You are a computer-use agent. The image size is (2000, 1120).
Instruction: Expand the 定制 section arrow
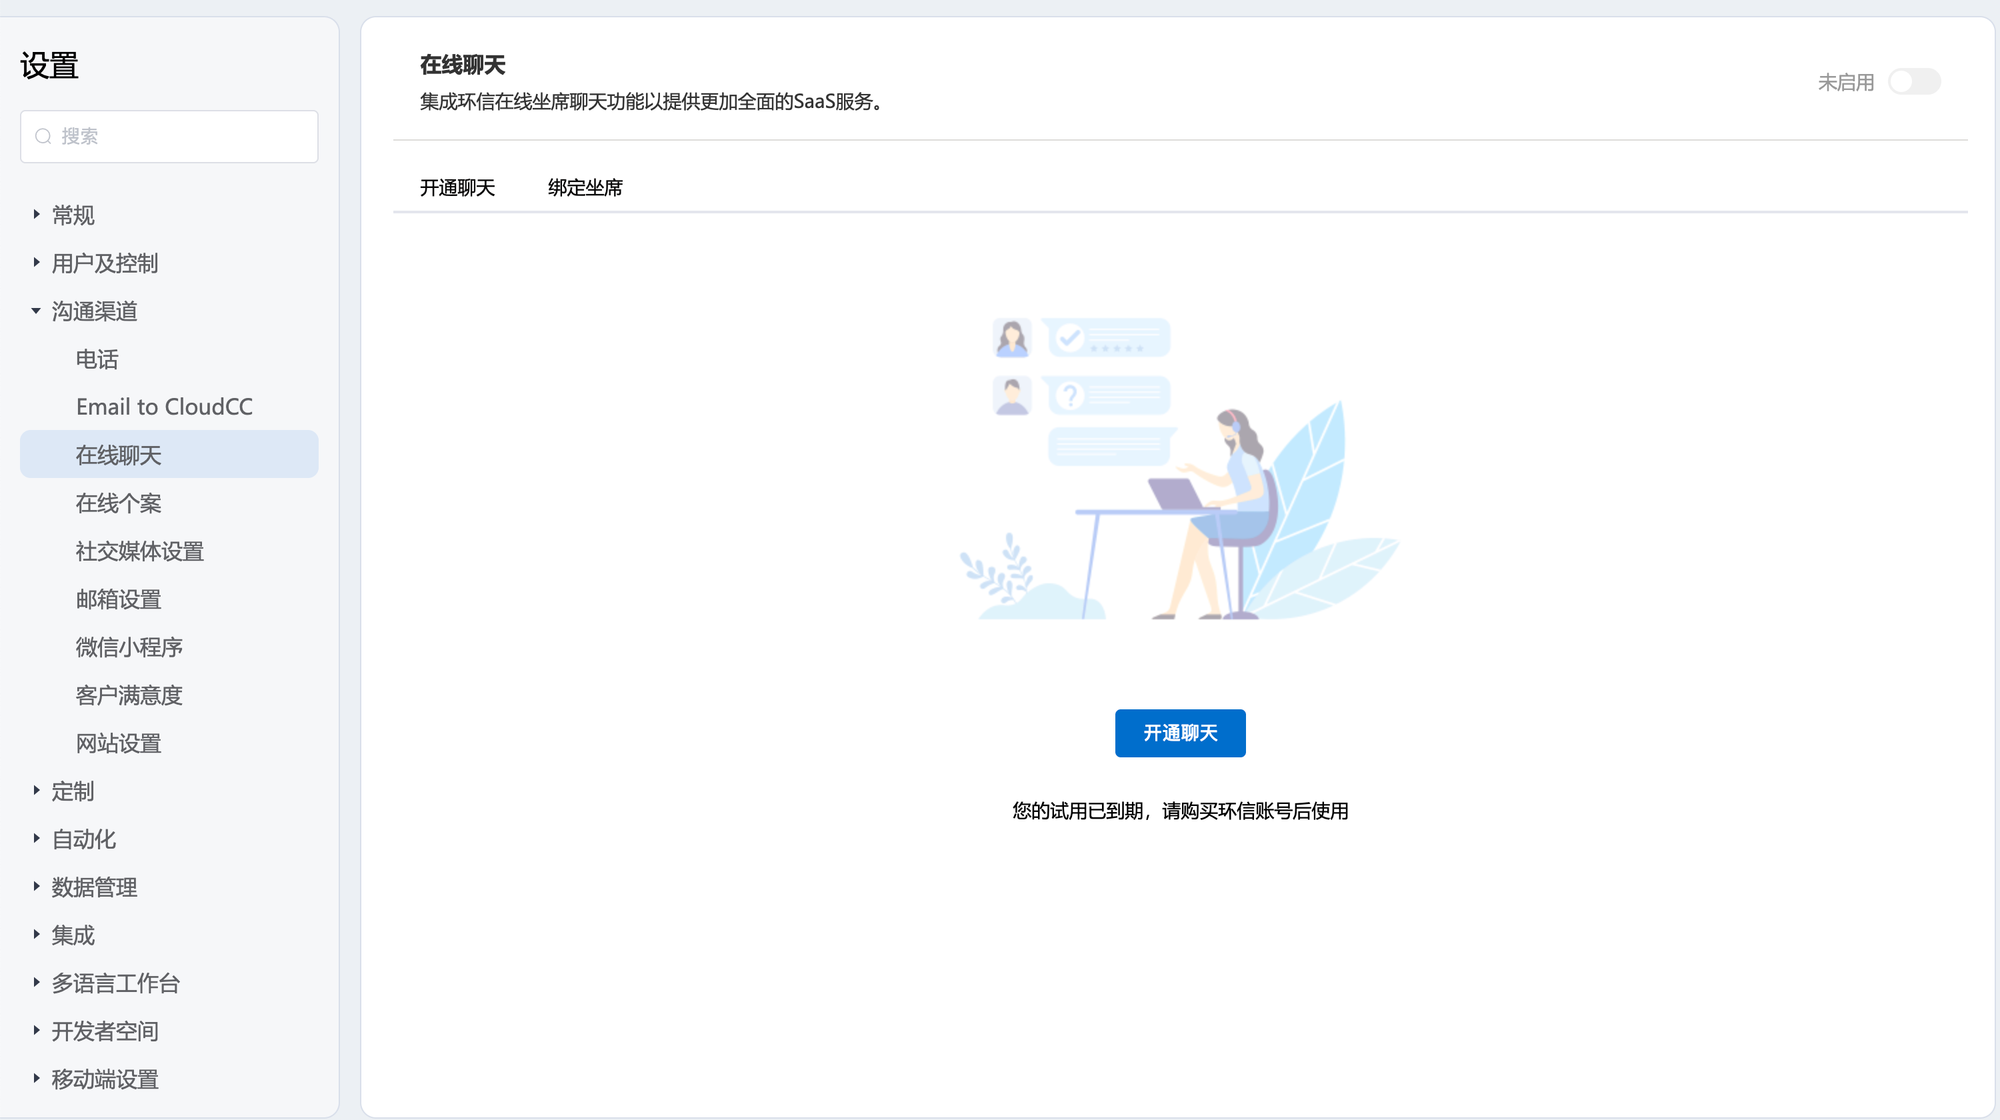(36, 791)
